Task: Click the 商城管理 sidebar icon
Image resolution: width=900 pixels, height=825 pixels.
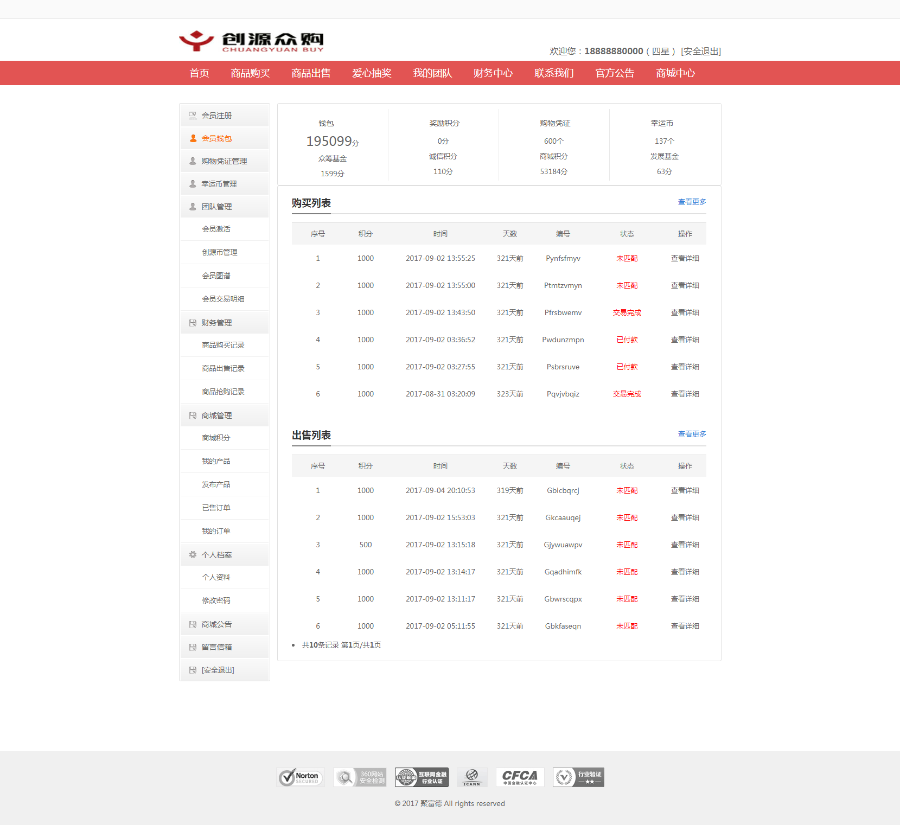Action: tap(193, 415)
